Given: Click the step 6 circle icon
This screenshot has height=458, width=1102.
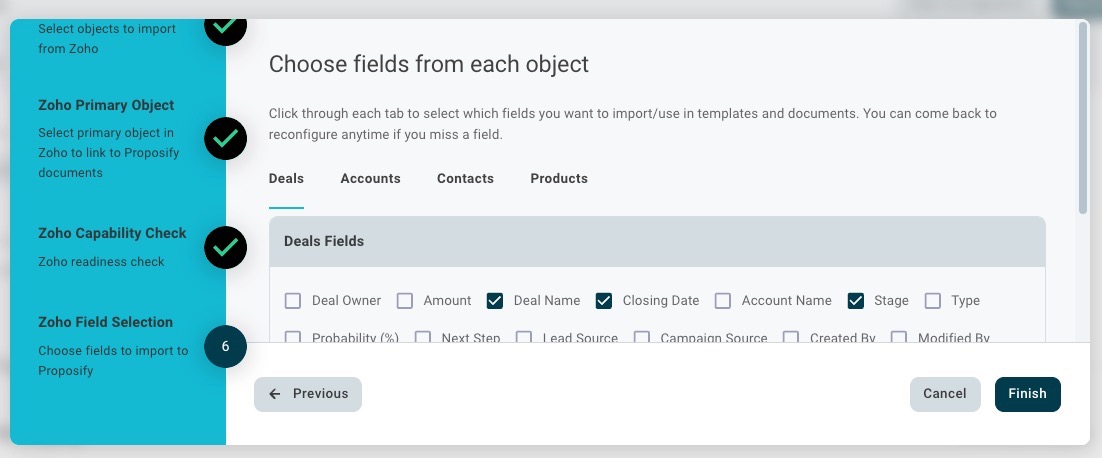Looking at the screenshot, I should pos(225,346).
